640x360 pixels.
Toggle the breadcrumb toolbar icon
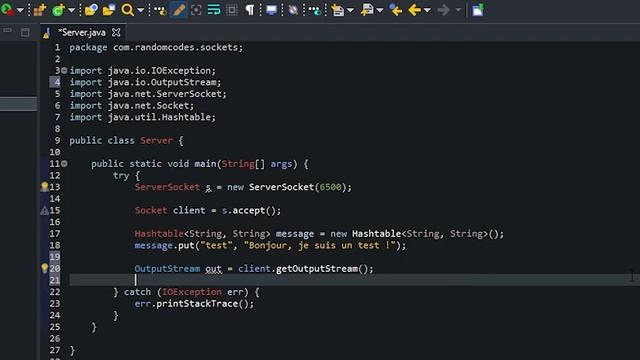160,10
